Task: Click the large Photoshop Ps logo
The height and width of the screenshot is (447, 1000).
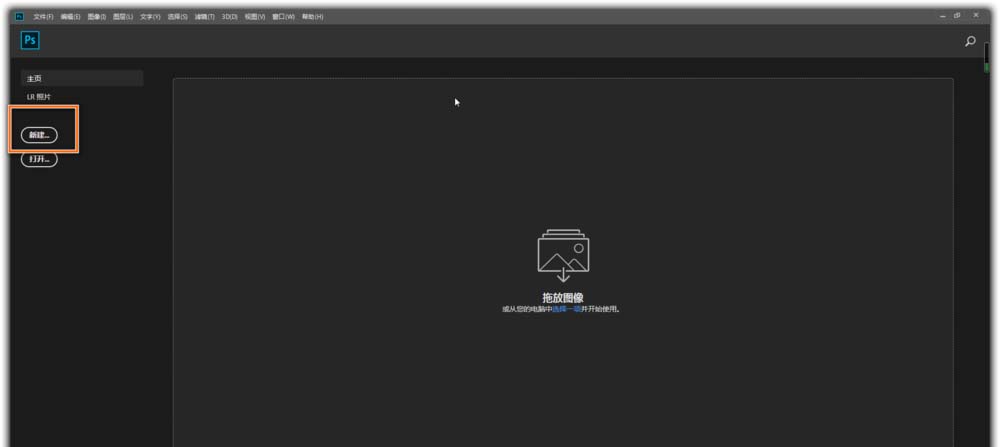Action: [30, 41]
